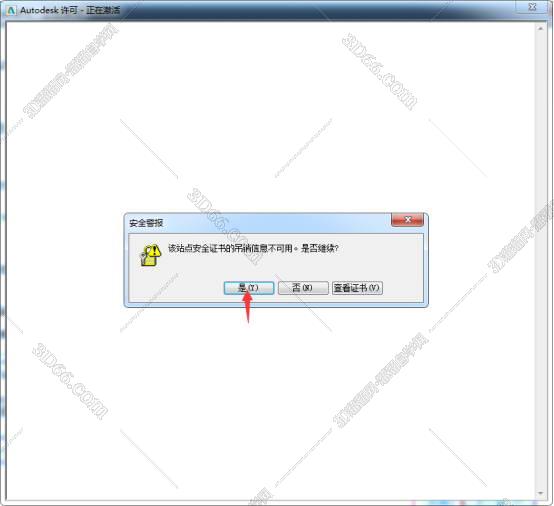
Task: Click the red arrow pointing at 是(Y)
Action: 248,307
